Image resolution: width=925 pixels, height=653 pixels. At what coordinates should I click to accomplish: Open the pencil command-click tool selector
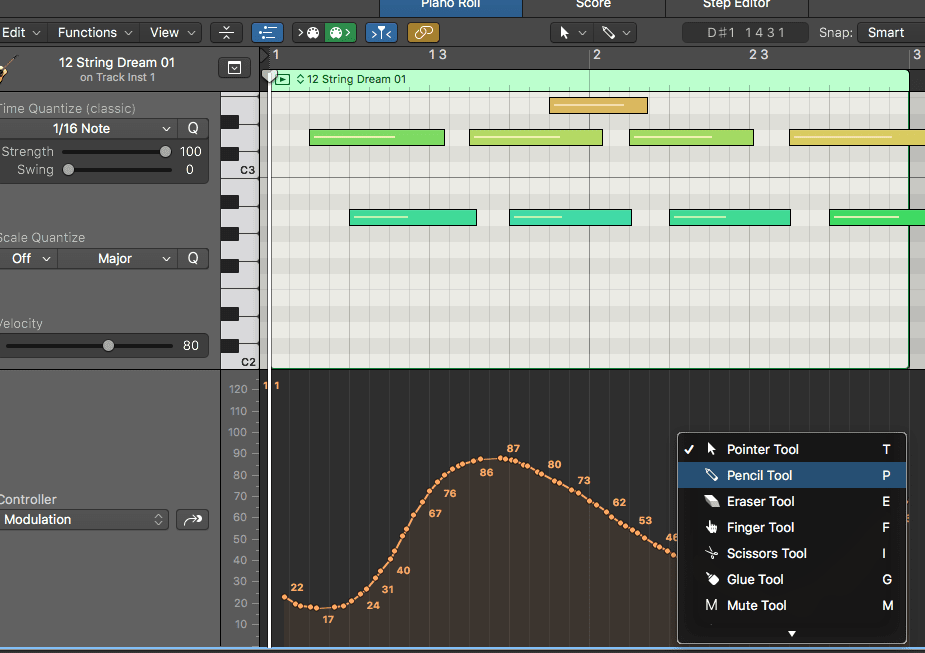point(615,32)
